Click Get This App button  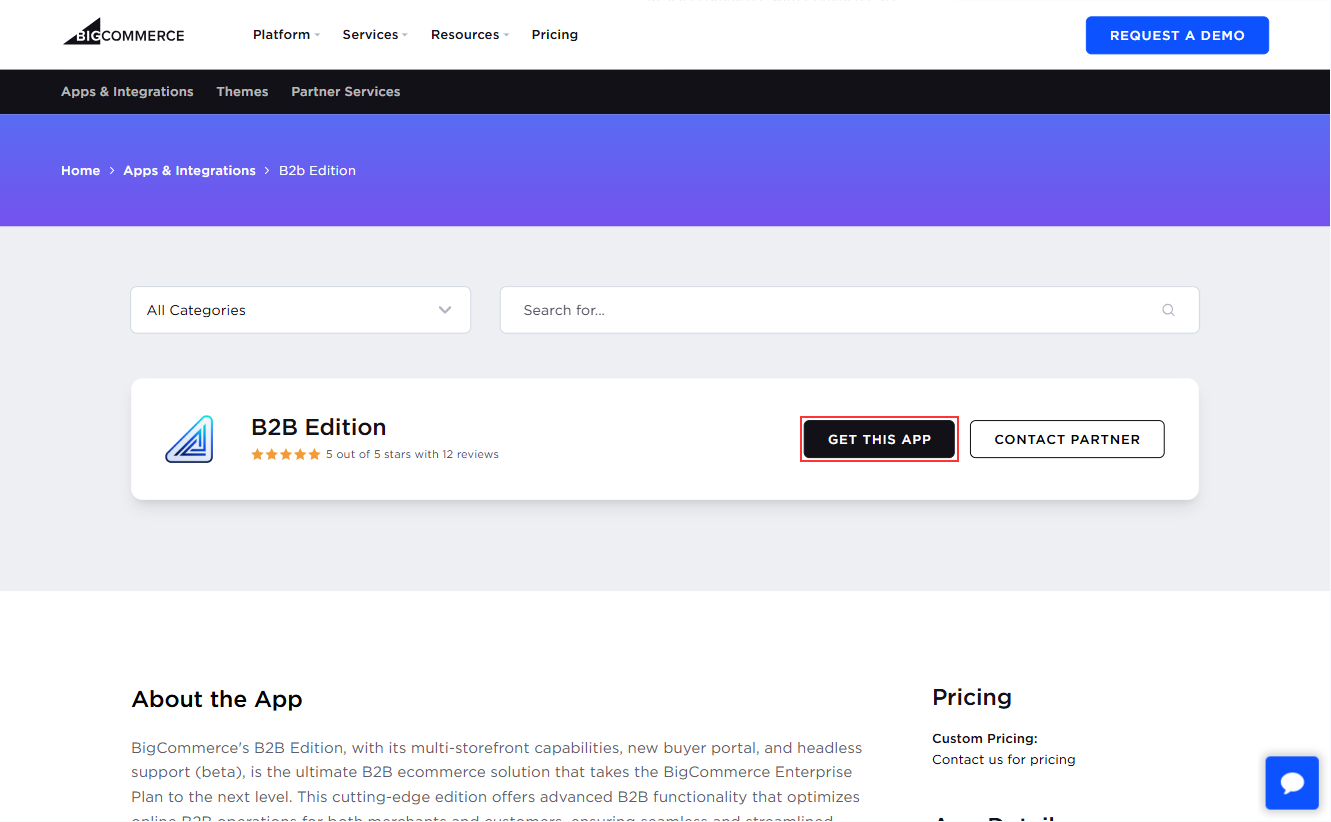(879, 439)
